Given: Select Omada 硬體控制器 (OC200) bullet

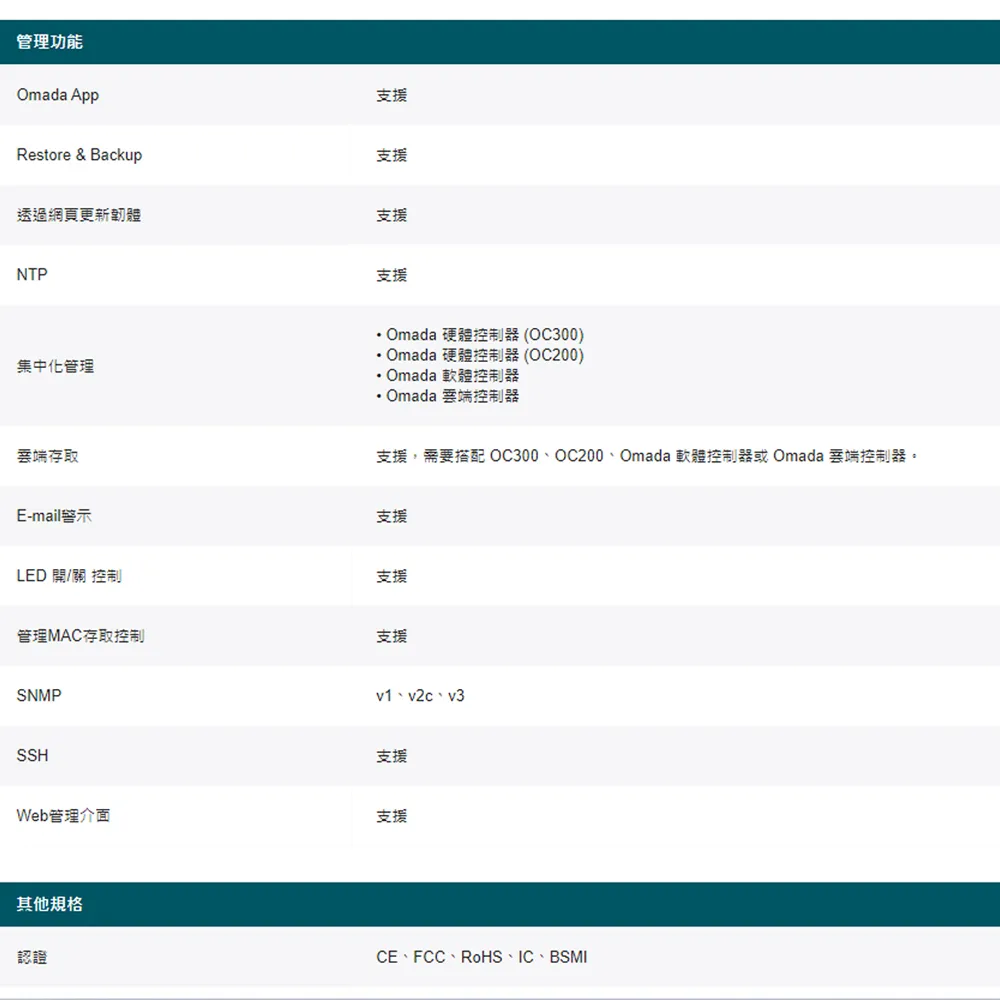Looking at the screenshot, I should [x=480, y=355].
